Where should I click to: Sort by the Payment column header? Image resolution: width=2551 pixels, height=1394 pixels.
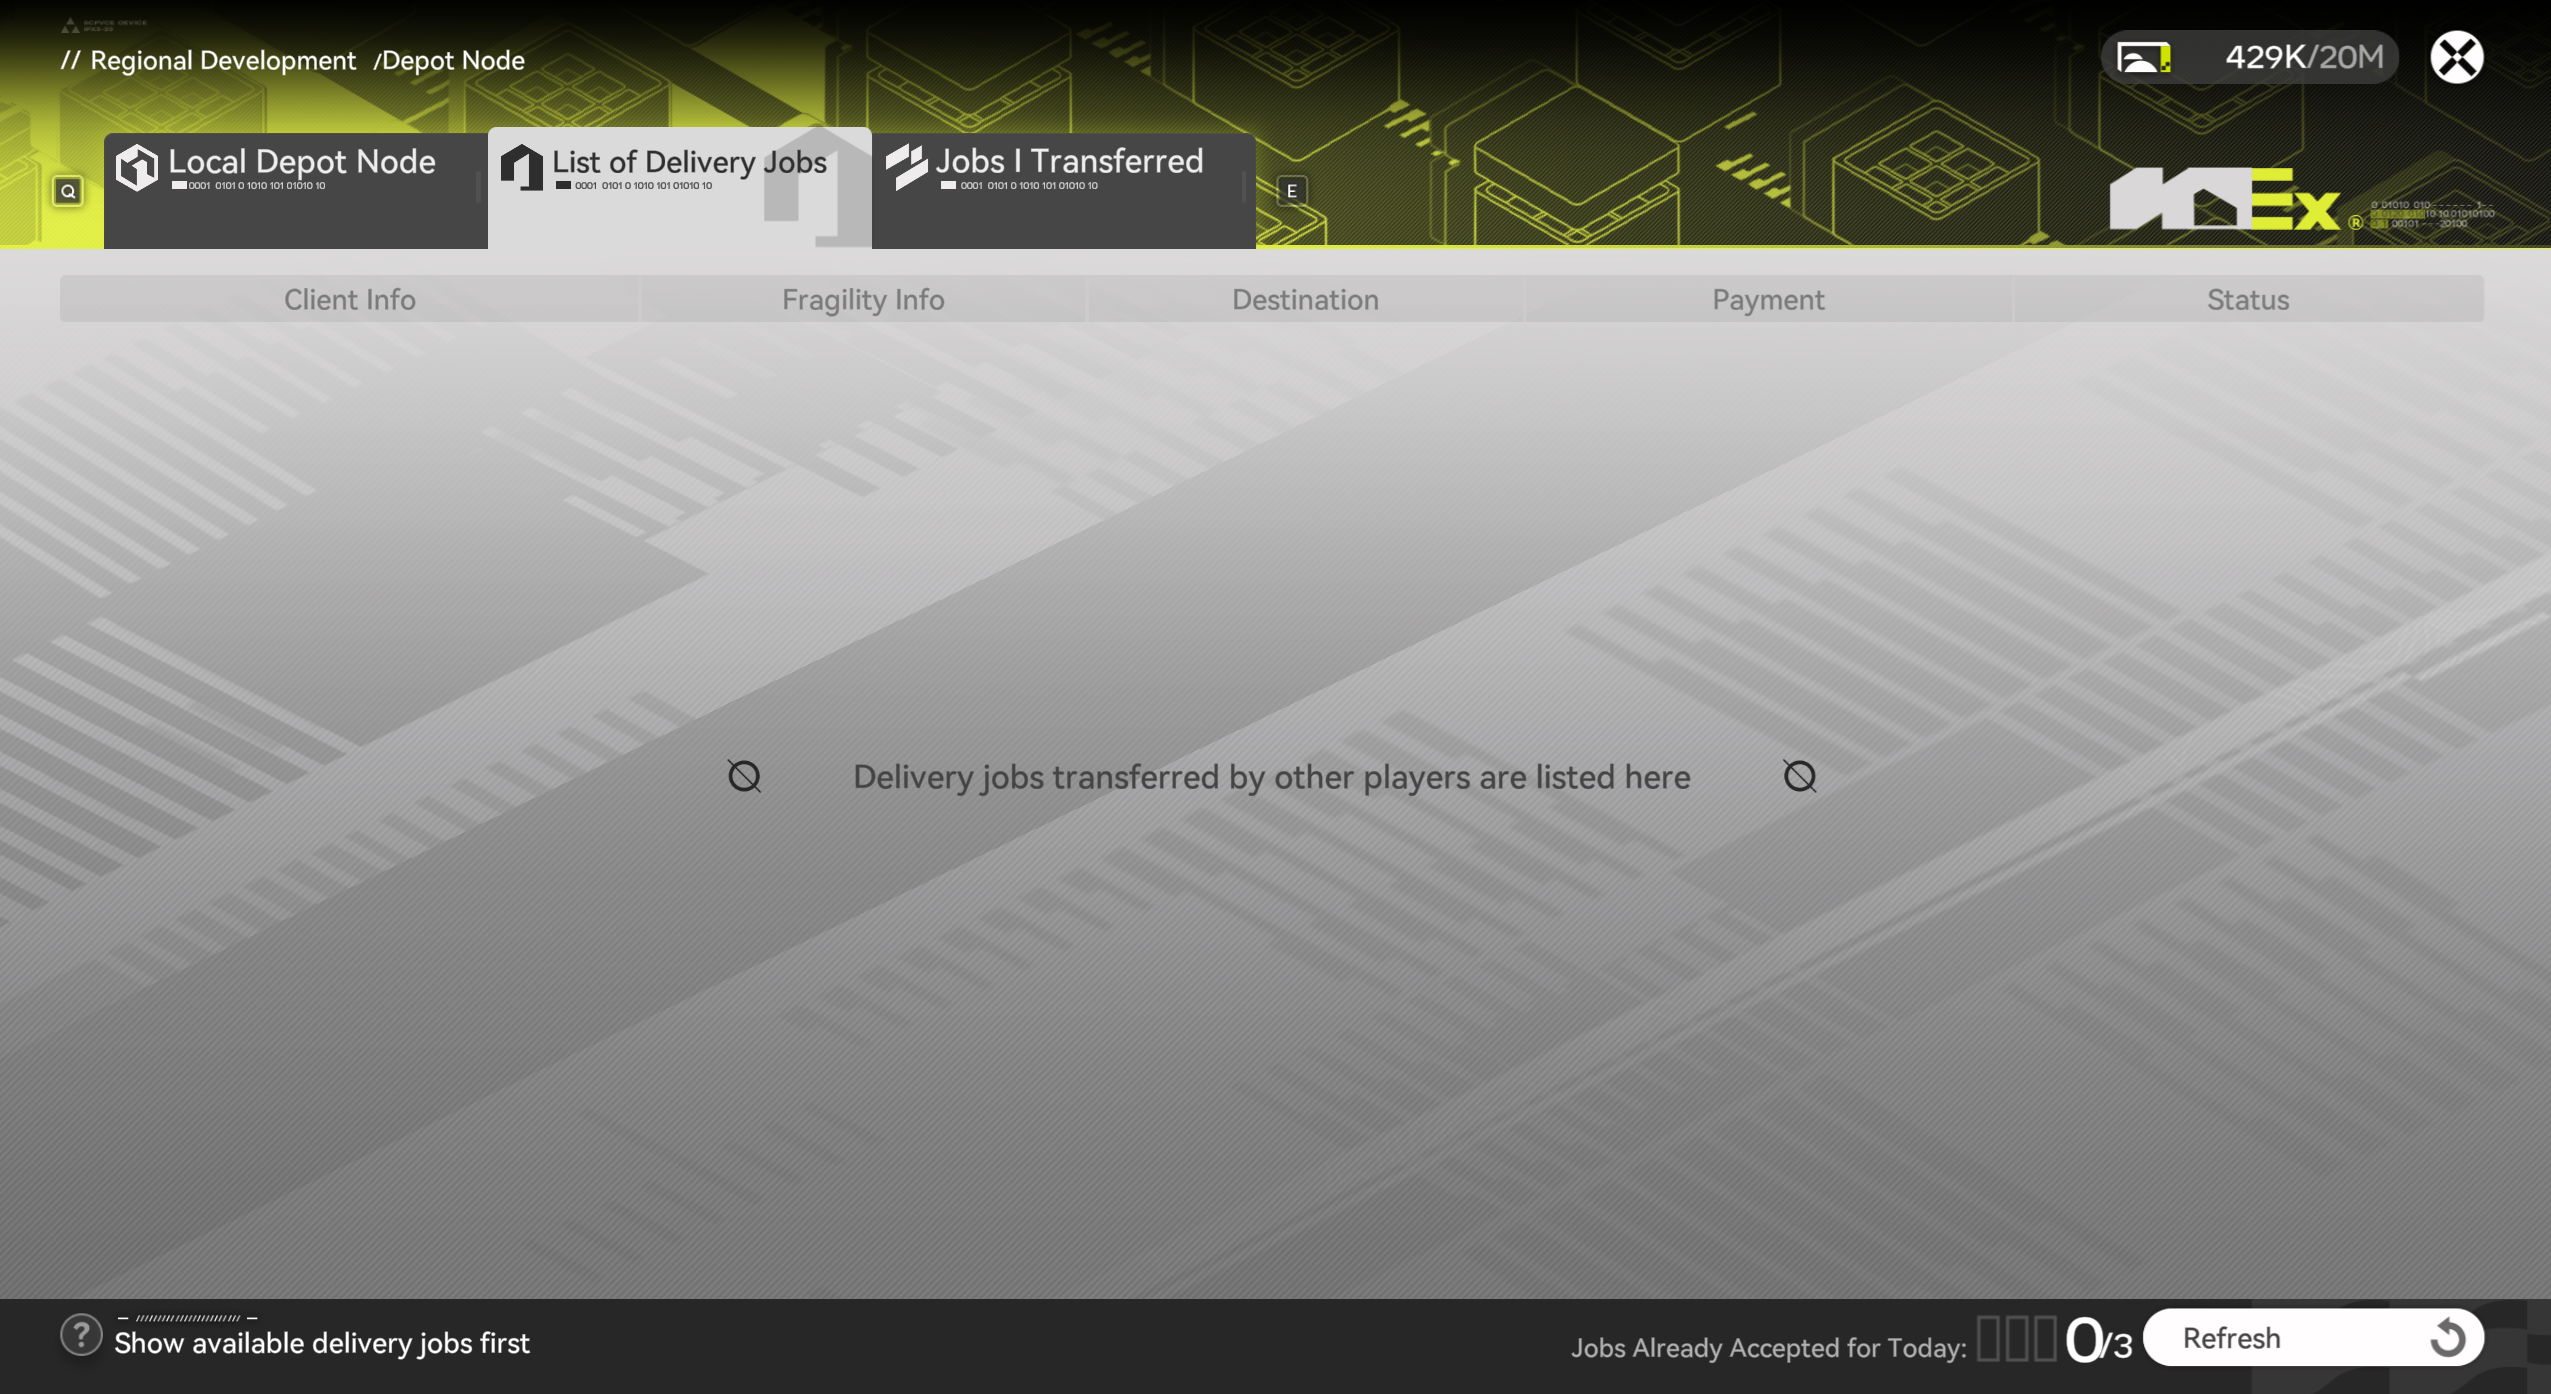pyautogui.click(x=1768, y=300)
